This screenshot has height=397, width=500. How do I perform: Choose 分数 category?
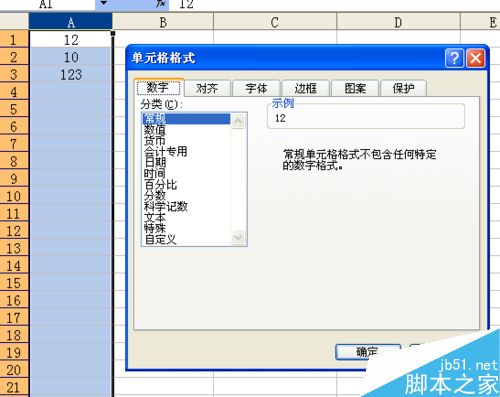point(186,195)
